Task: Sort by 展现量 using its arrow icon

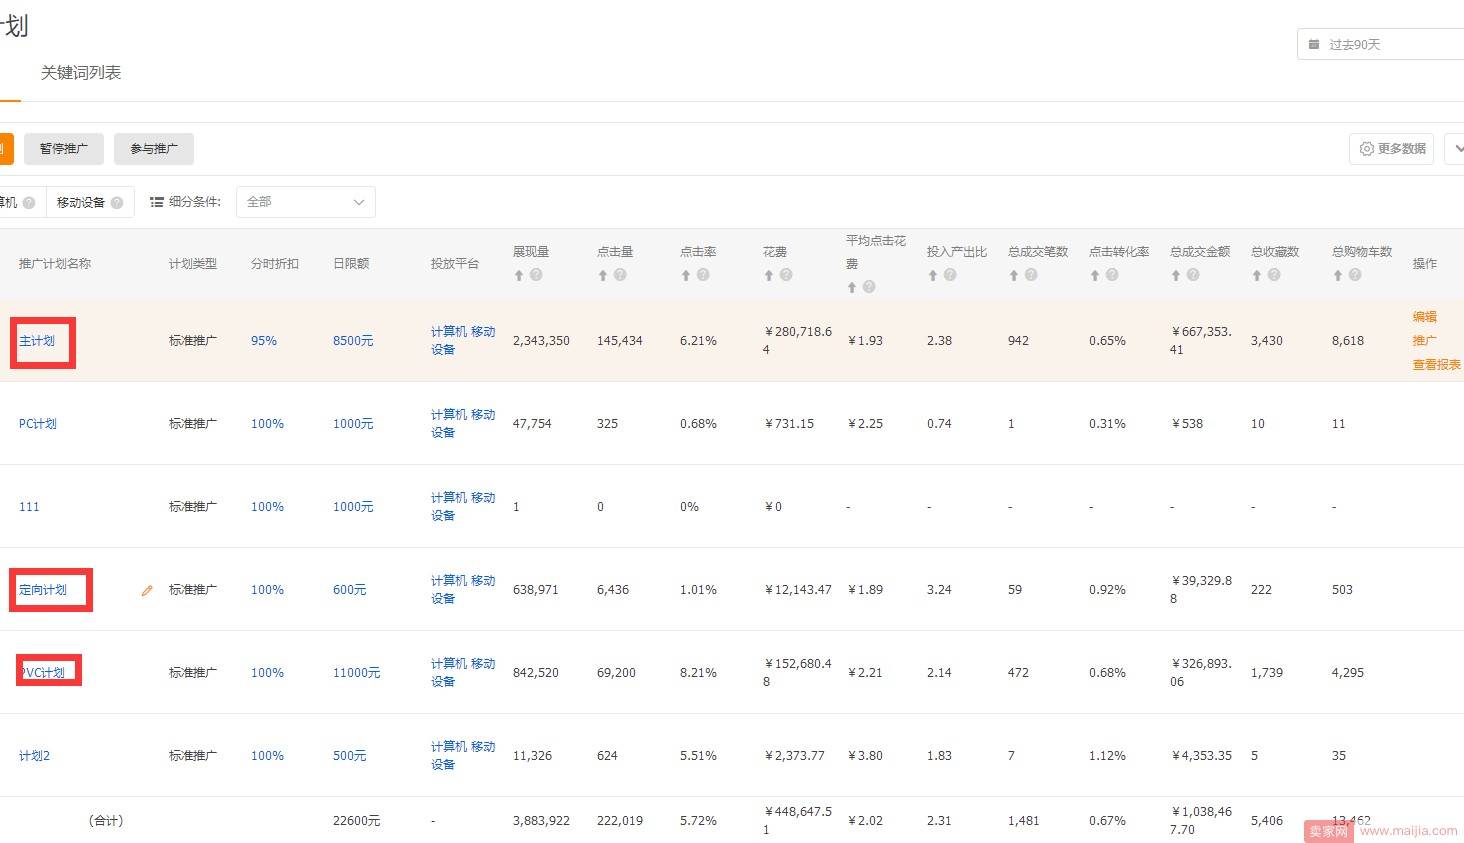Action: [x=519, y=275]
